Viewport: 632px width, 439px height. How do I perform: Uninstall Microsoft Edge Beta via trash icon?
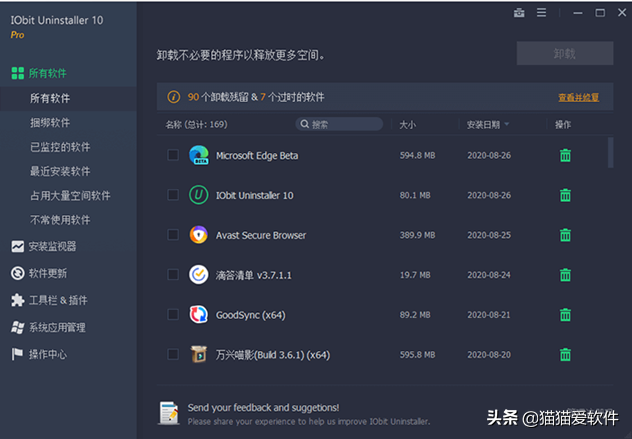click(x=565, y=155)
